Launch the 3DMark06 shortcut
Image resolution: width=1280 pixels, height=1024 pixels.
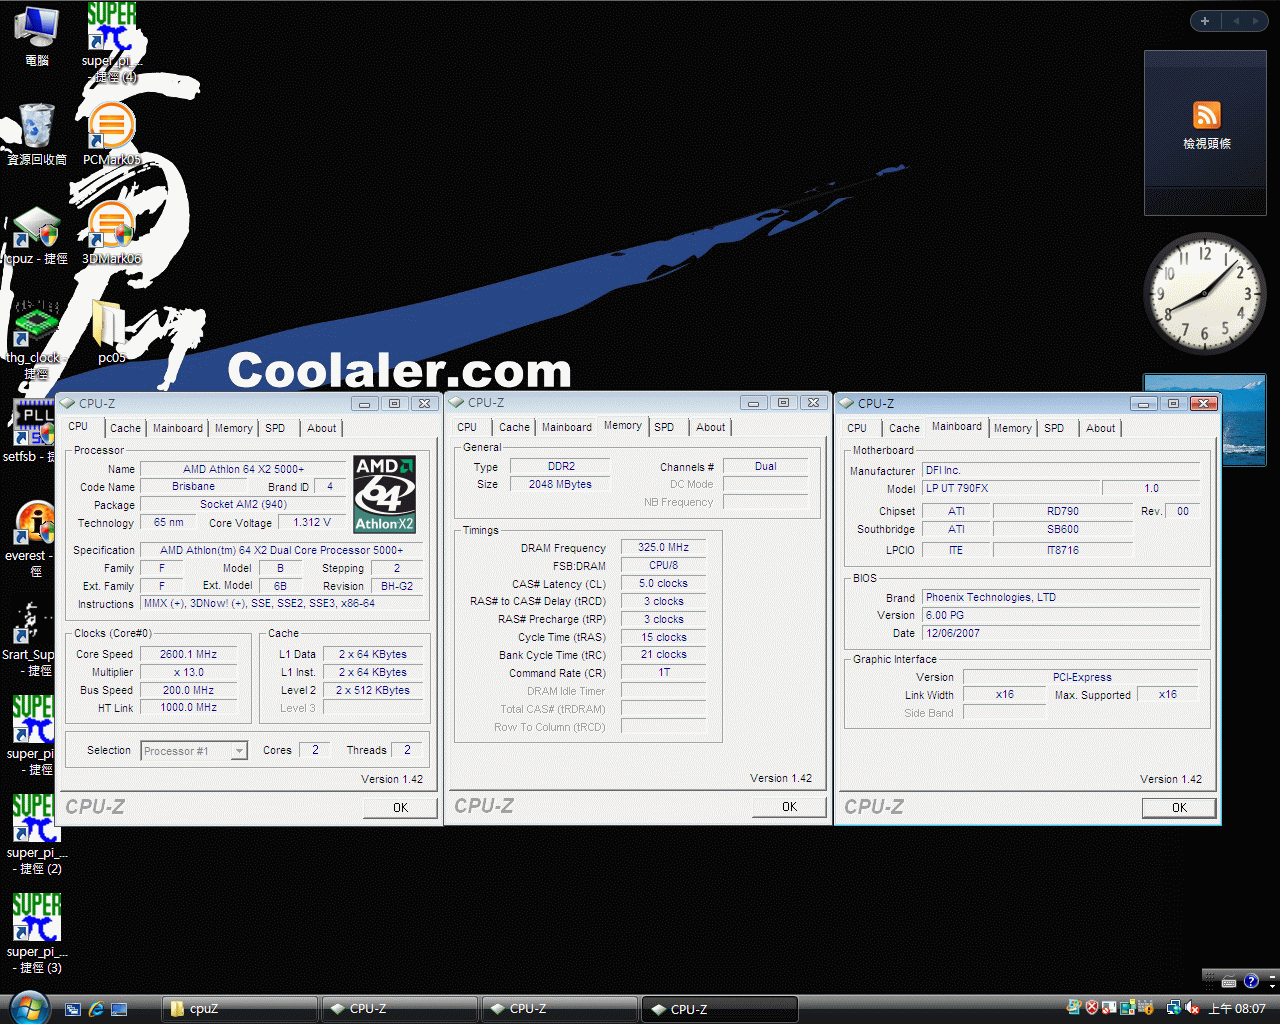pyautogui.click(x=111, y=233)
